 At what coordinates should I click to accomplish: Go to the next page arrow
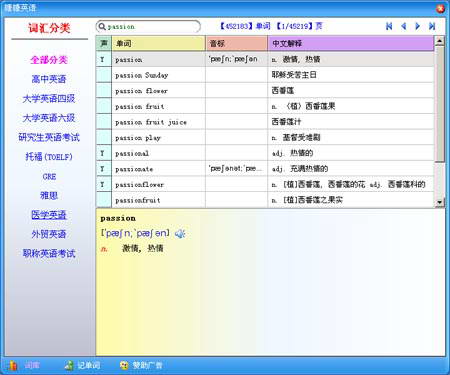click(x=418, y=26)
